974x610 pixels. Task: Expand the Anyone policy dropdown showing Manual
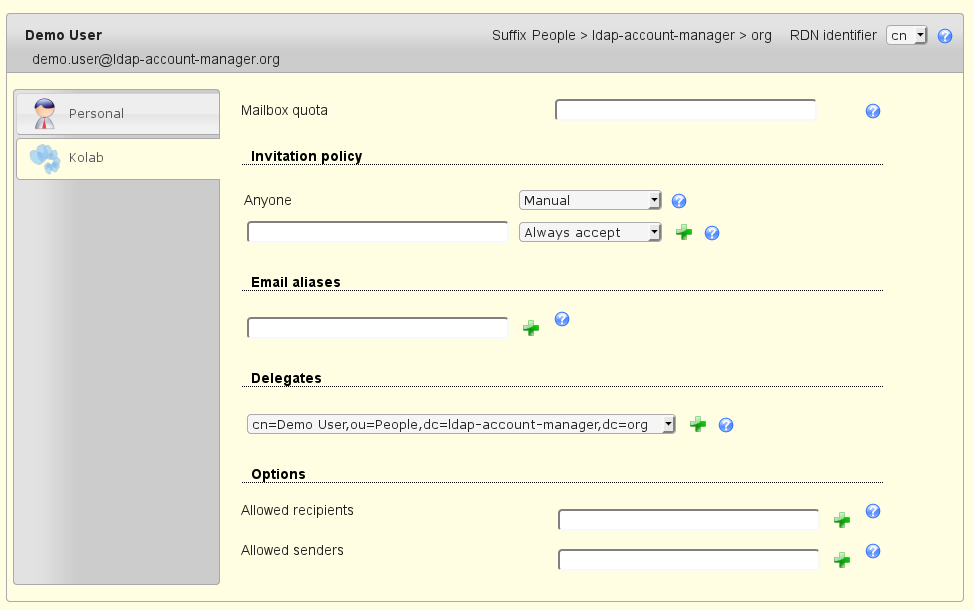click(590, 200)
